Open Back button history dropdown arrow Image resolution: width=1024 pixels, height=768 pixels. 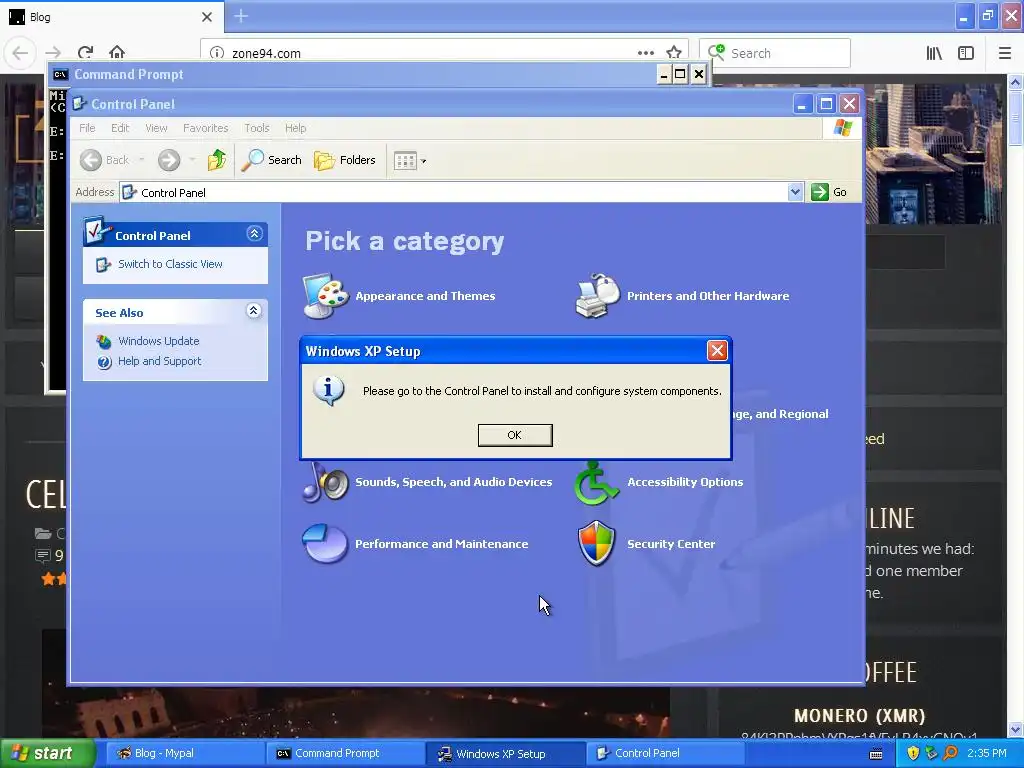click(x=141, y=160)
